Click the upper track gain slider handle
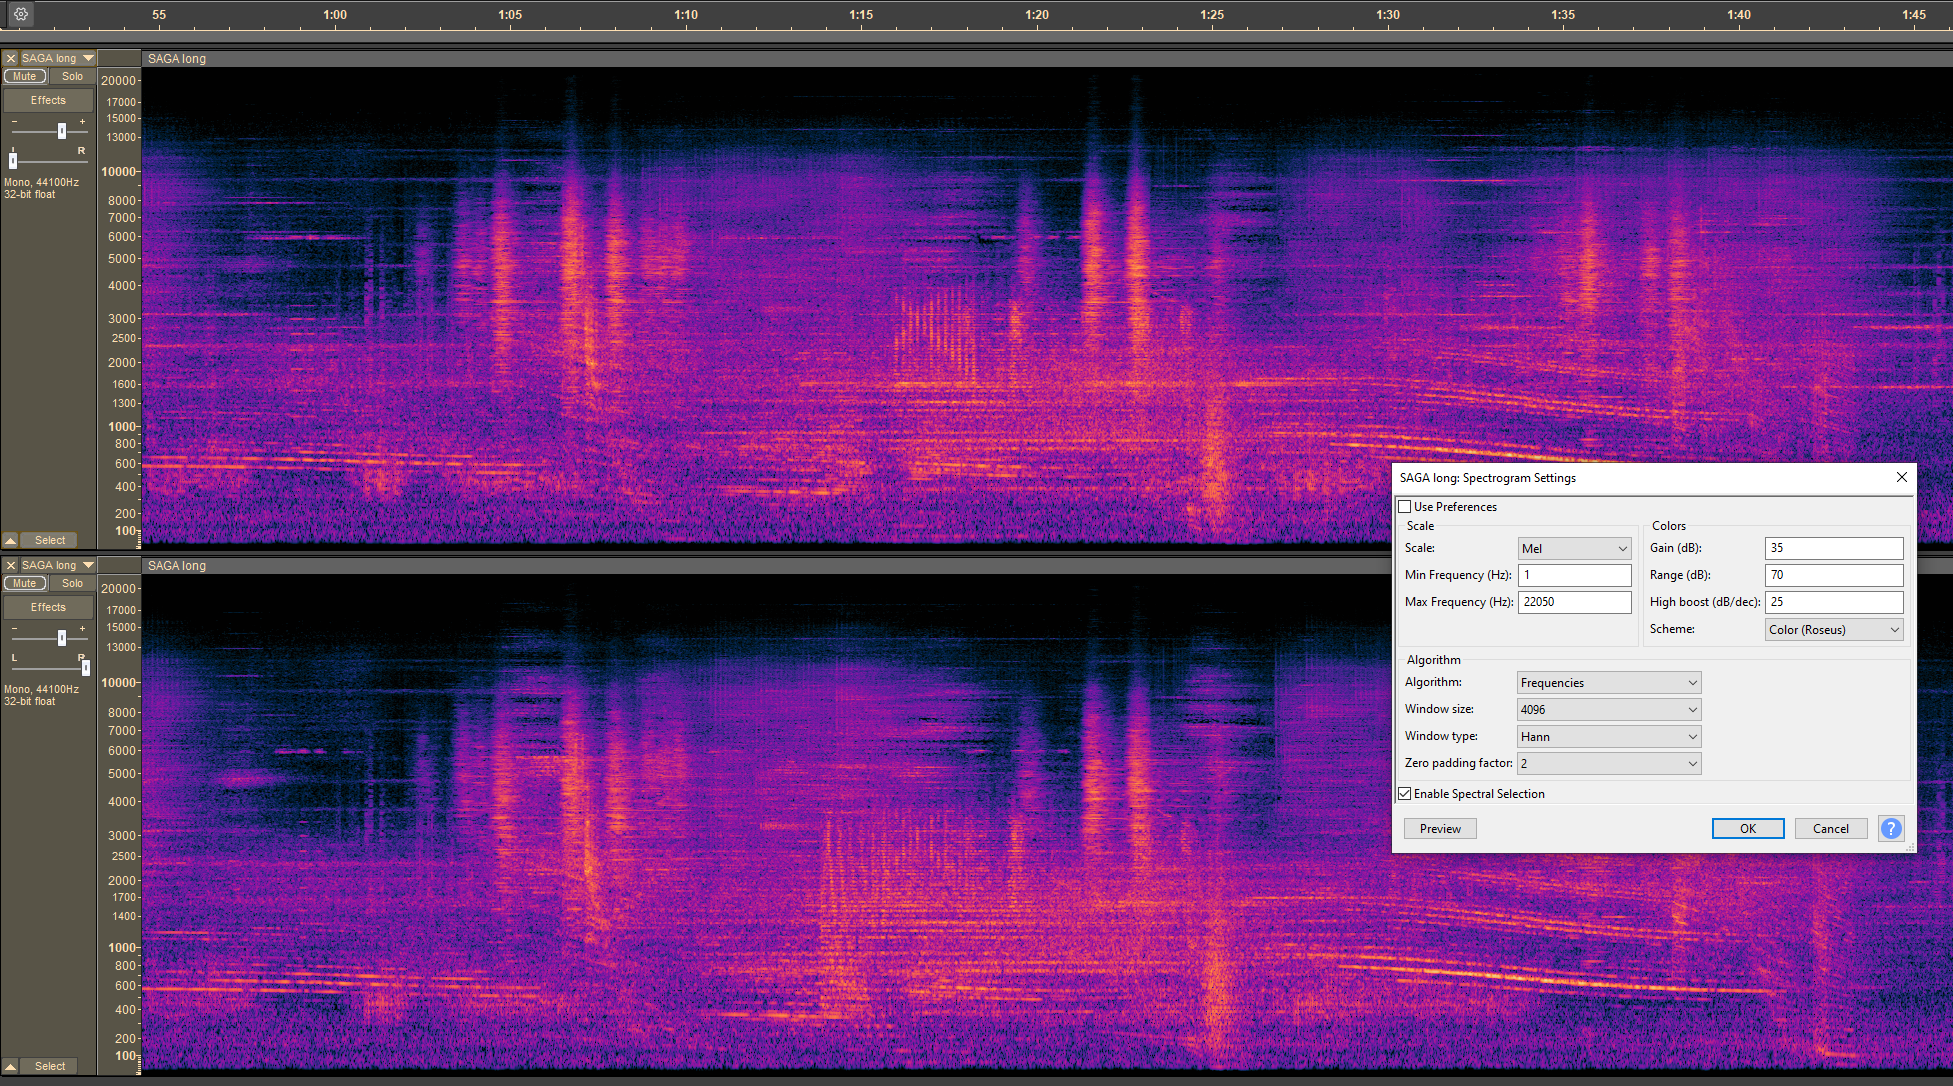Screen dimensions: 1953x1086 tap(62, 131)
